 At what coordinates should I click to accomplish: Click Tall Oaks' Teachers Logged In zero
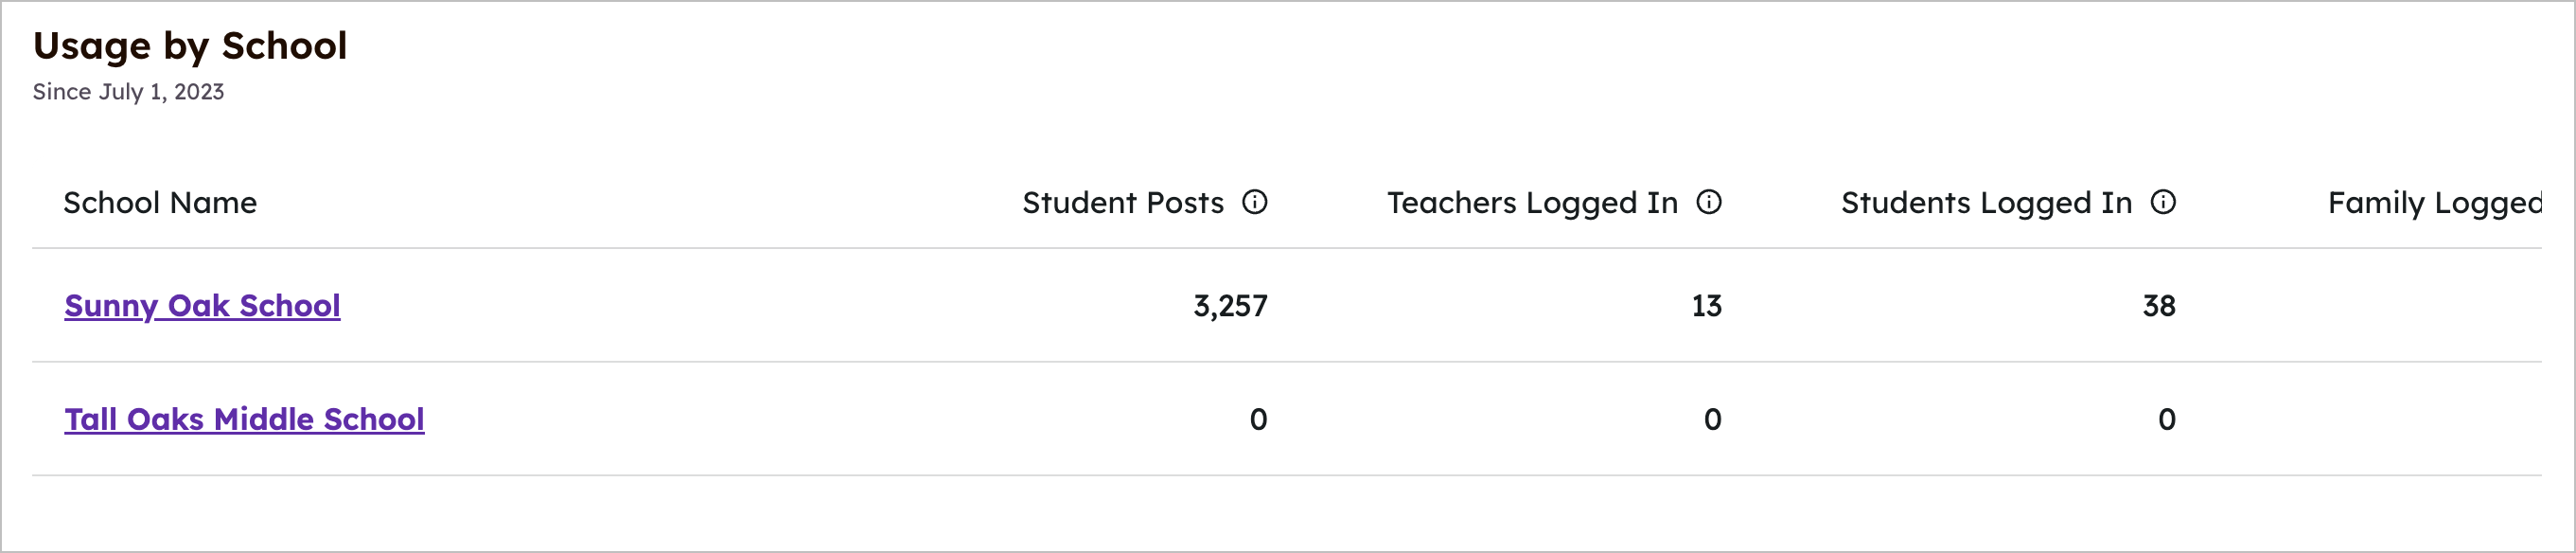point(1712,420)
